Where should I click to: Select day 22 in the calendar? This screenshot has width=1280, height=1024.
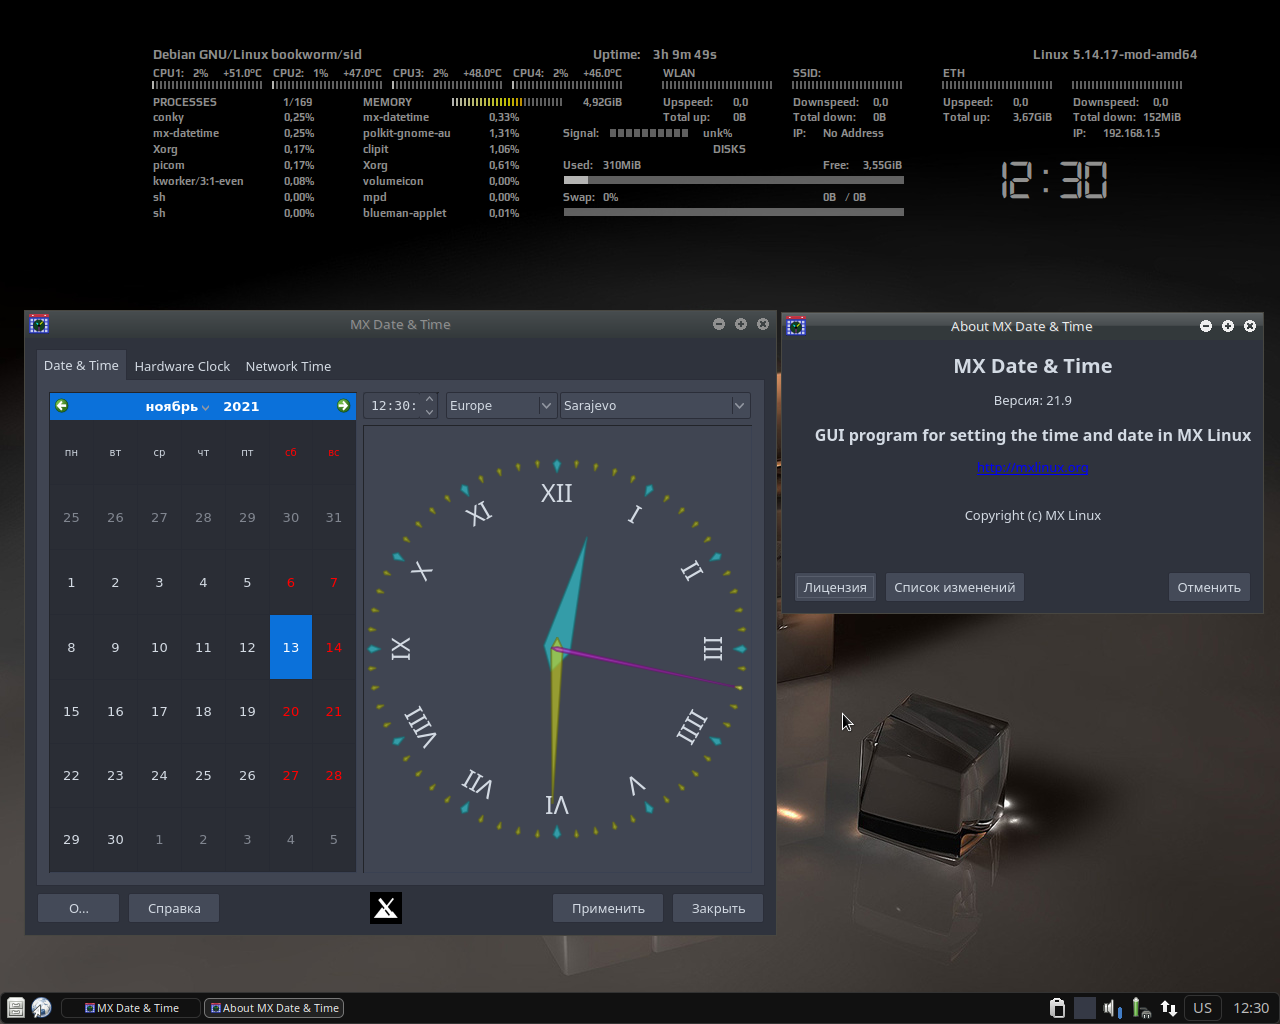click(71, 775)
